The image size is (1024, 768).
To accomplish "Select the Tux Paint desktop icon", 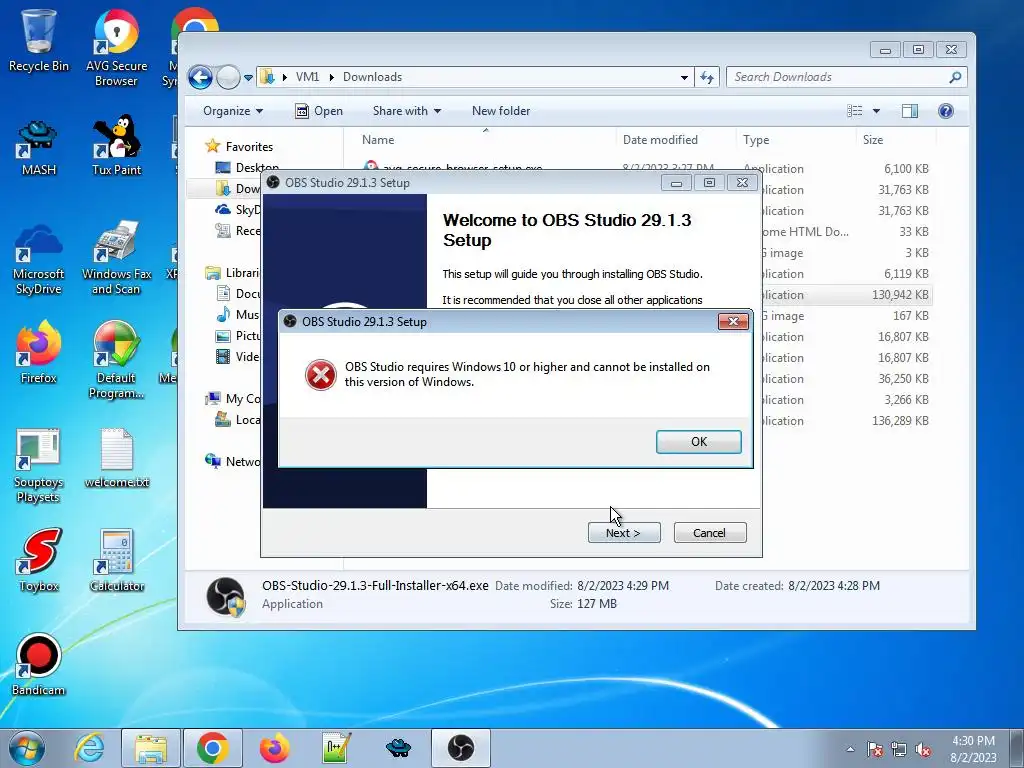I will pos(116,146).
